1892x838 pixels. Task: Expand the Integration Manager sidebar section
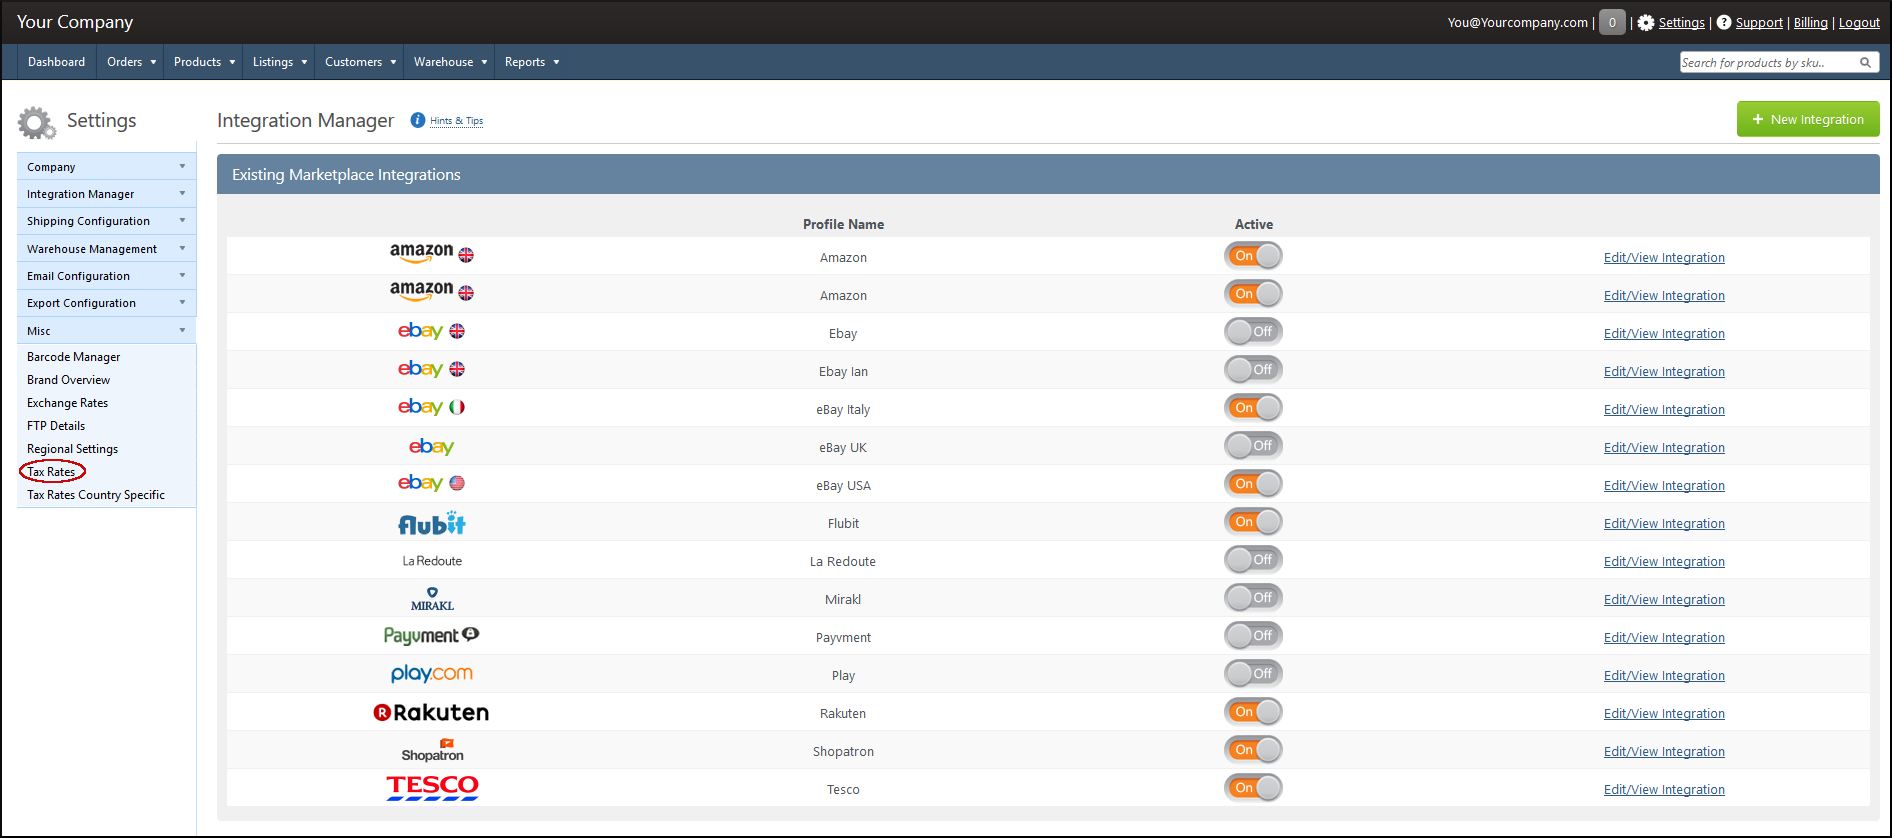pos(106,194)
